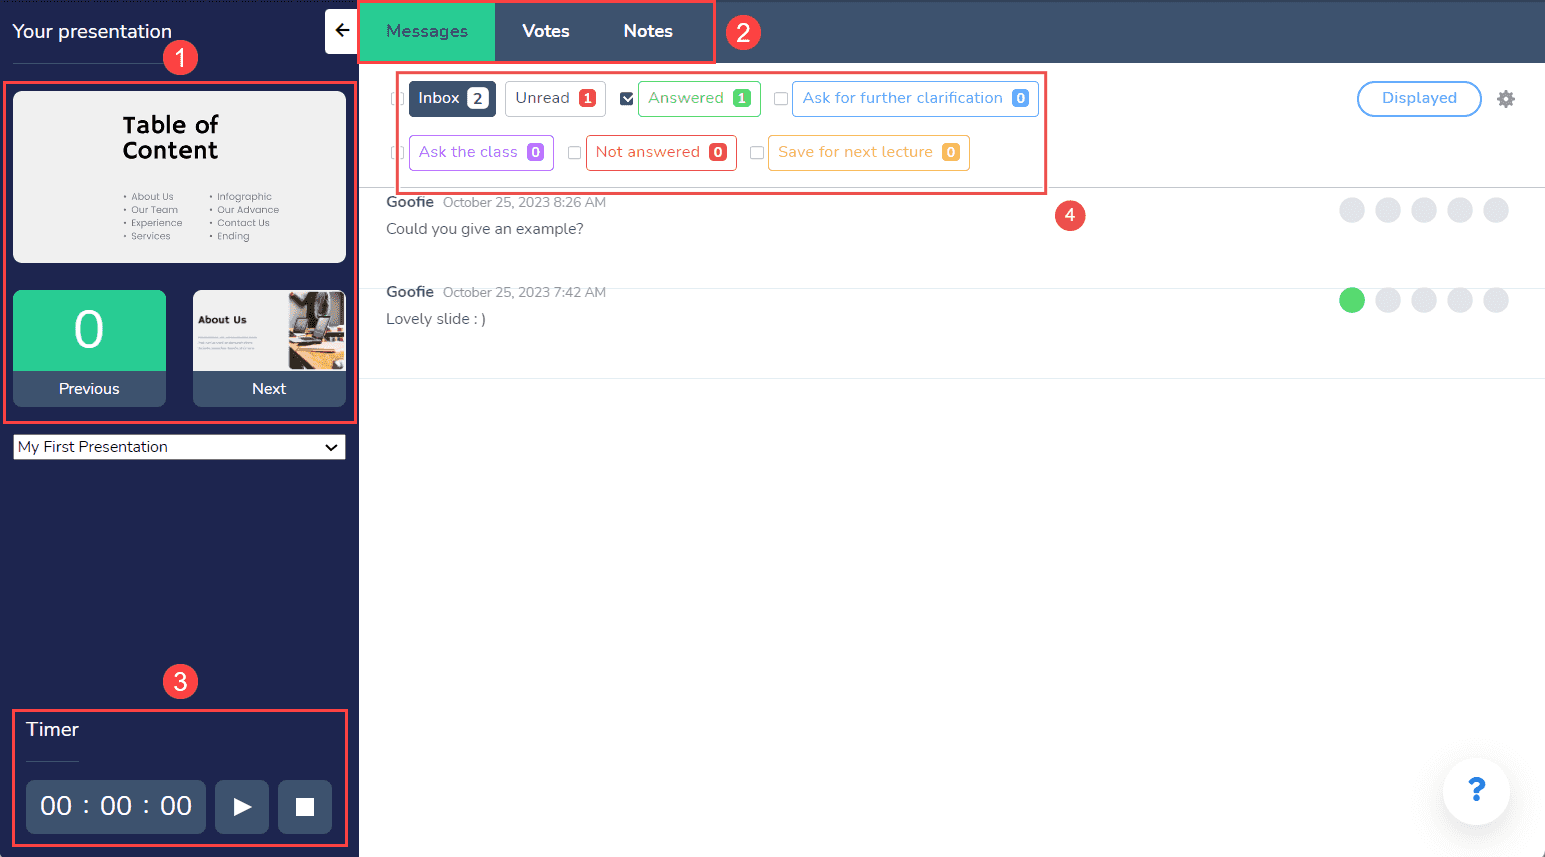Select the Not answered label
1545x857 pixels.
[x=661, y=153]
